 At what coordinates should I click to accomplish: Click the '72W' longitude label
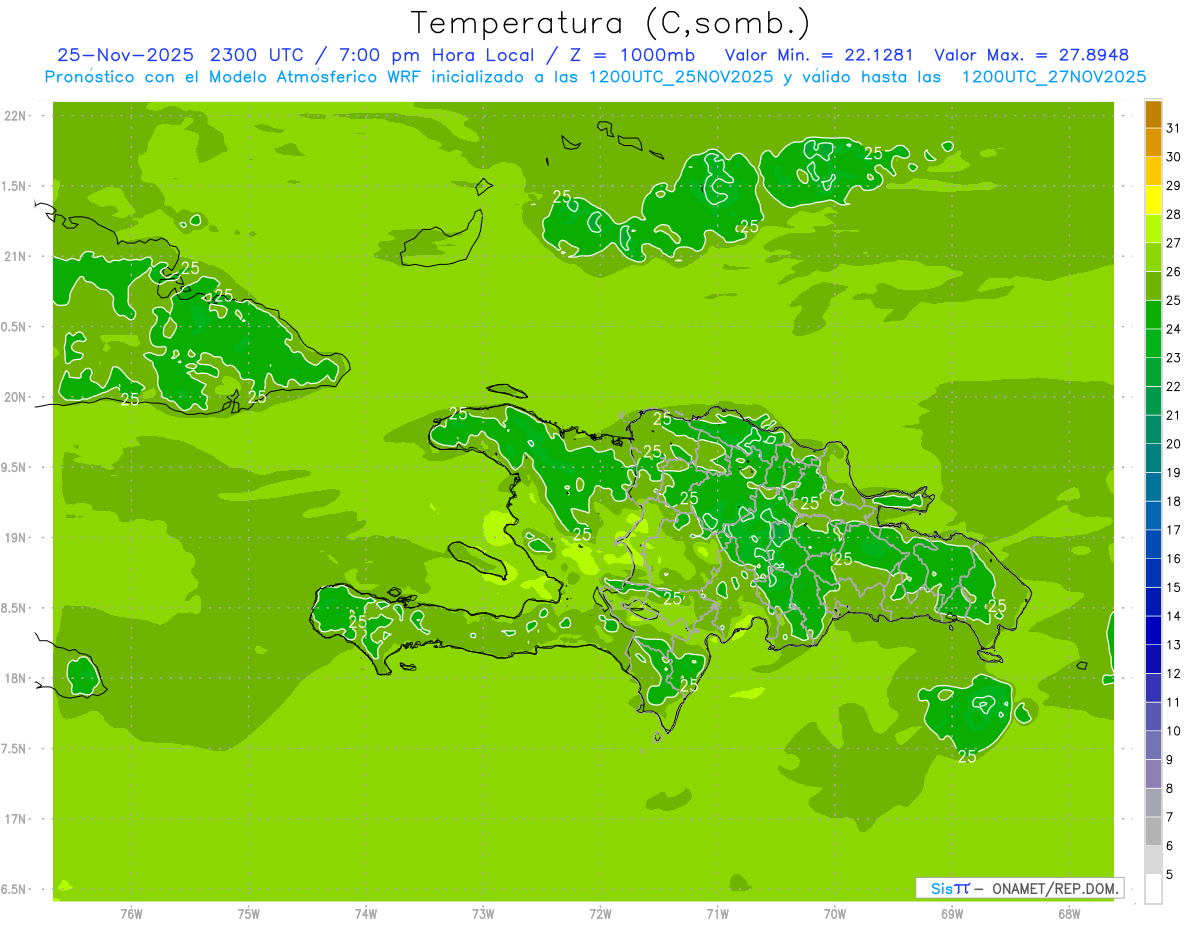click(x=600, y=914)
